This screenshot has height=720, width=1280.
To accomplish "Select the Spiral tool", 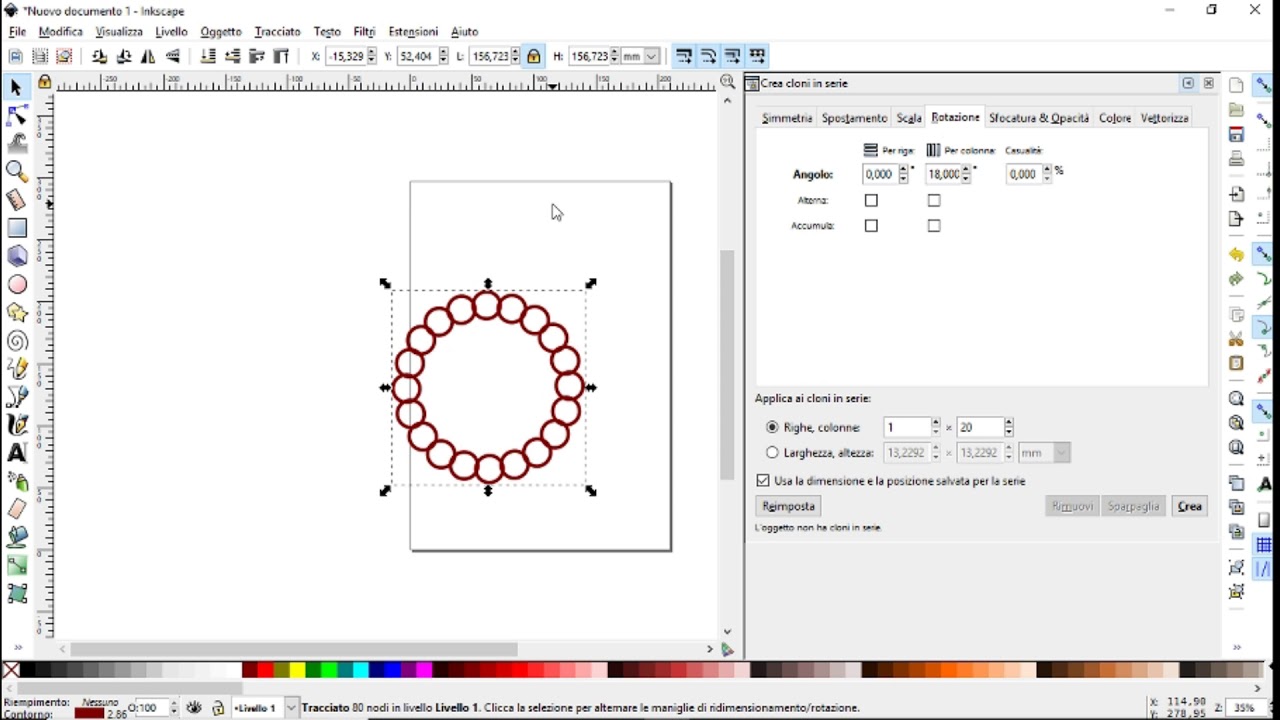I will click(16, 340).
